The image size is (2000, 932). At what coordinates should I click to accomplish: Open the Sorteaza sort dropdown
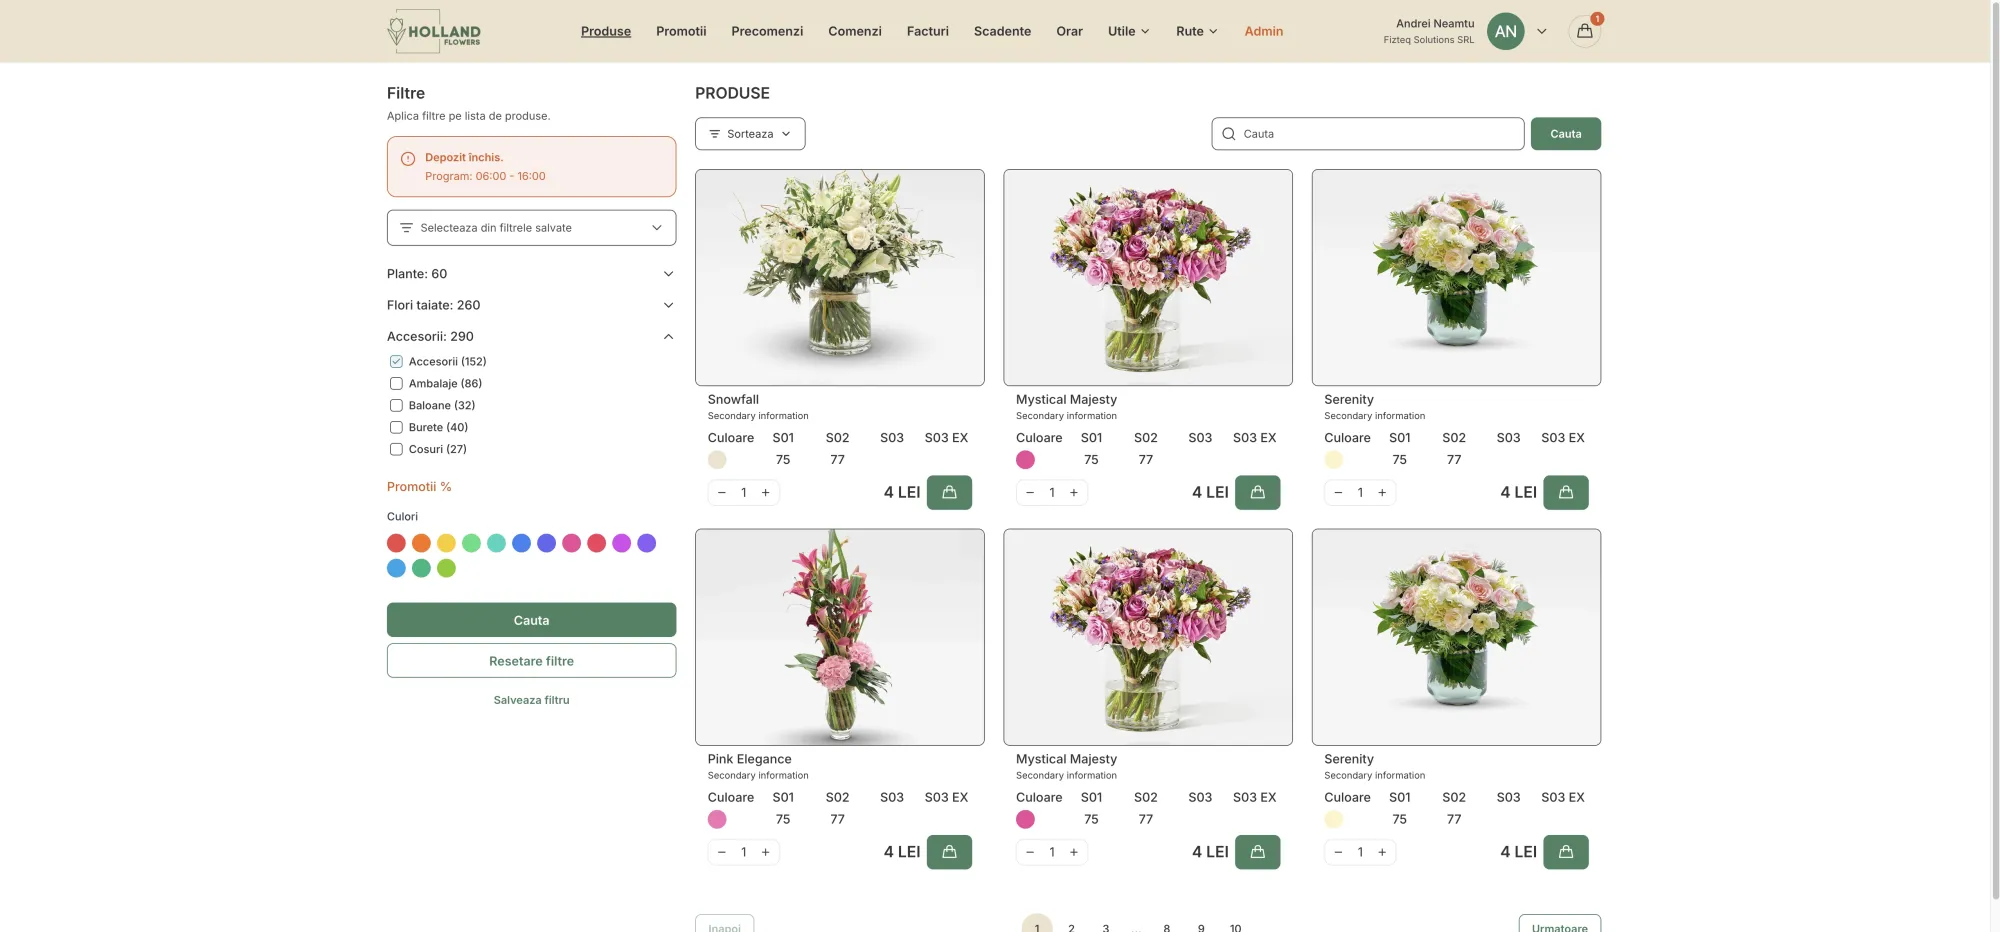[x=750, y=134]
